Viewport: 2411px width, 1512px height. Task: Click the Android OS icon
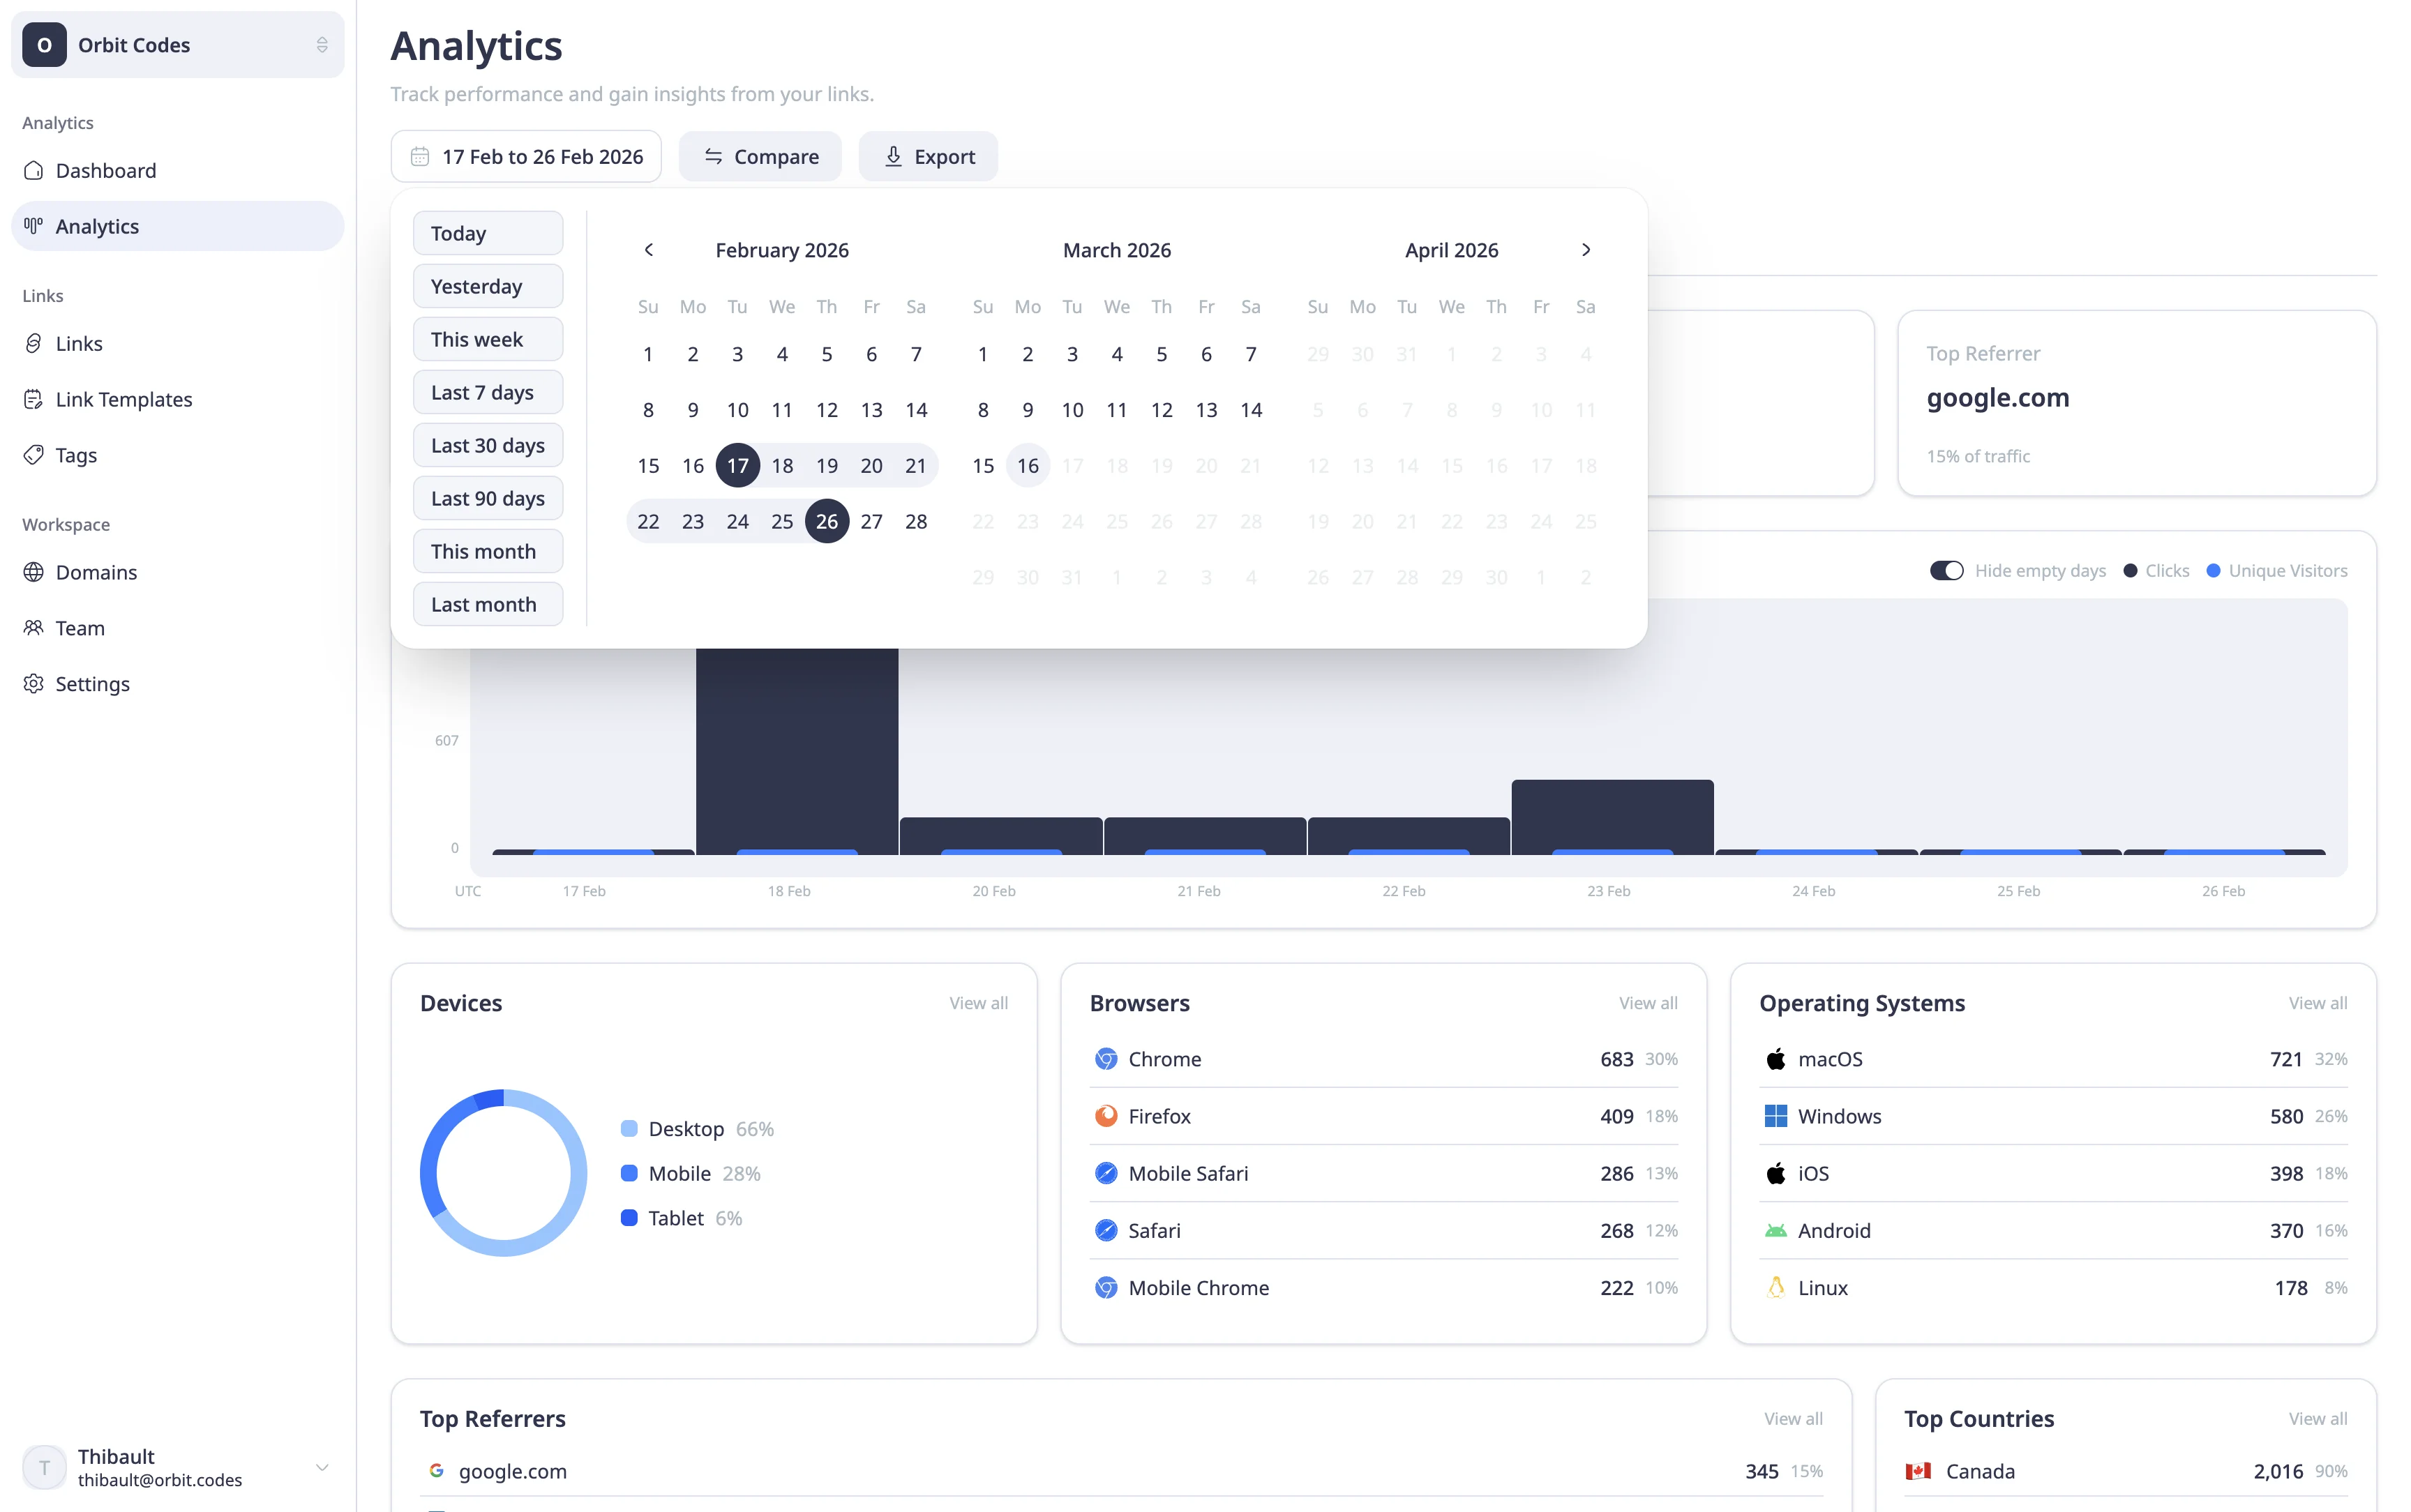coord(1776,1231)
